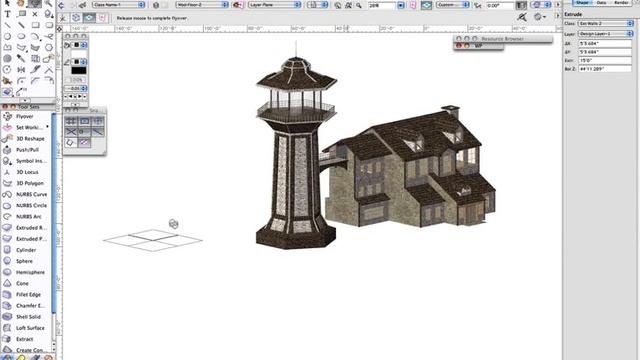Click the rotation angle field in toolbar
The height and width of the screenshot is (360, 640).
500,5
